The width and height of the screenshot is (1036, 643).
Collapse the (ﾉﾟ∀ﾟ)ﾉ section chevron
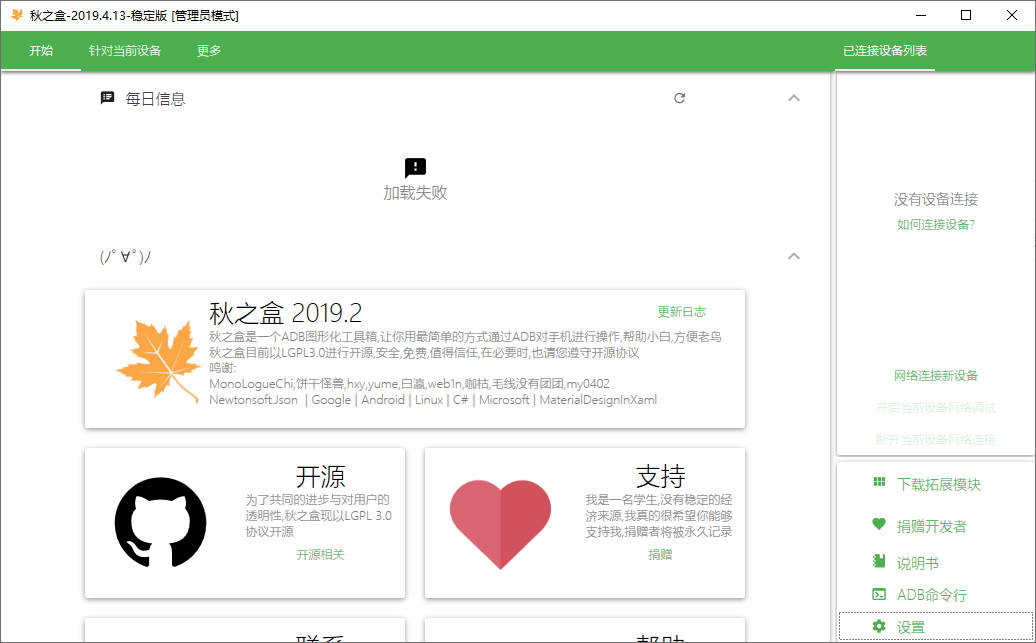(794, 256)
